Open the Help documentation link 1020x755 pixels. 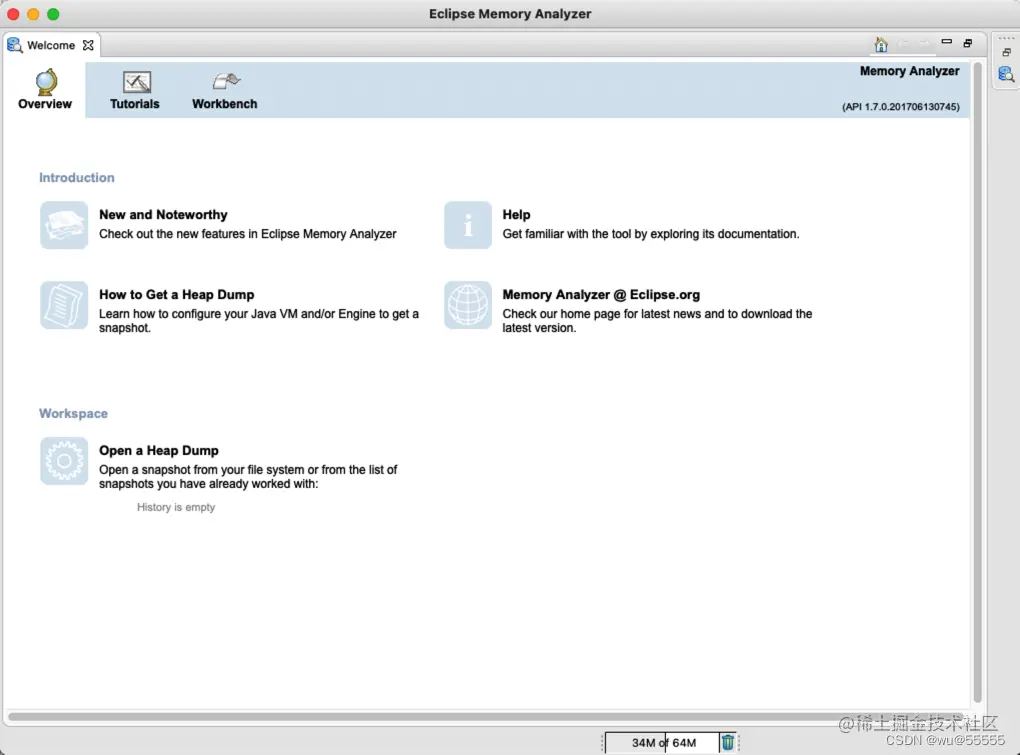click(517, 215)
